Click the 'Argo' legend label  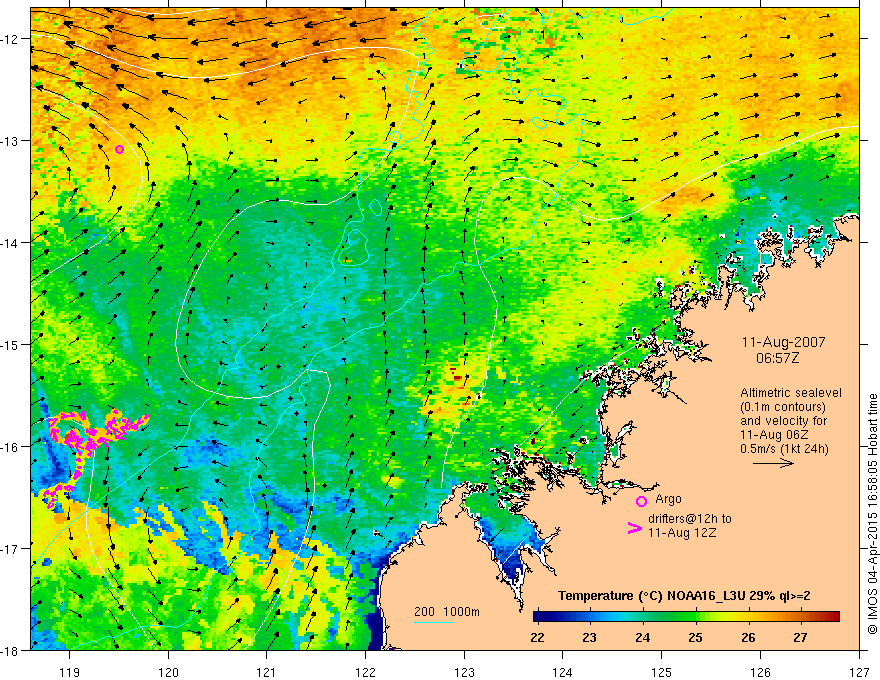point(668,499)
